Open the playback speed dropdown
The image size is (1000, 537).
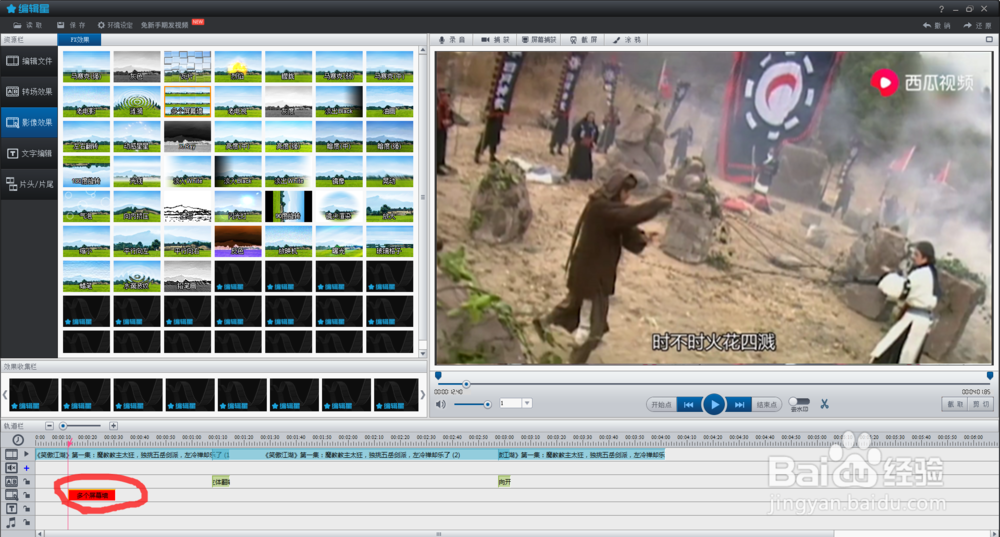(x=527, y=403)
